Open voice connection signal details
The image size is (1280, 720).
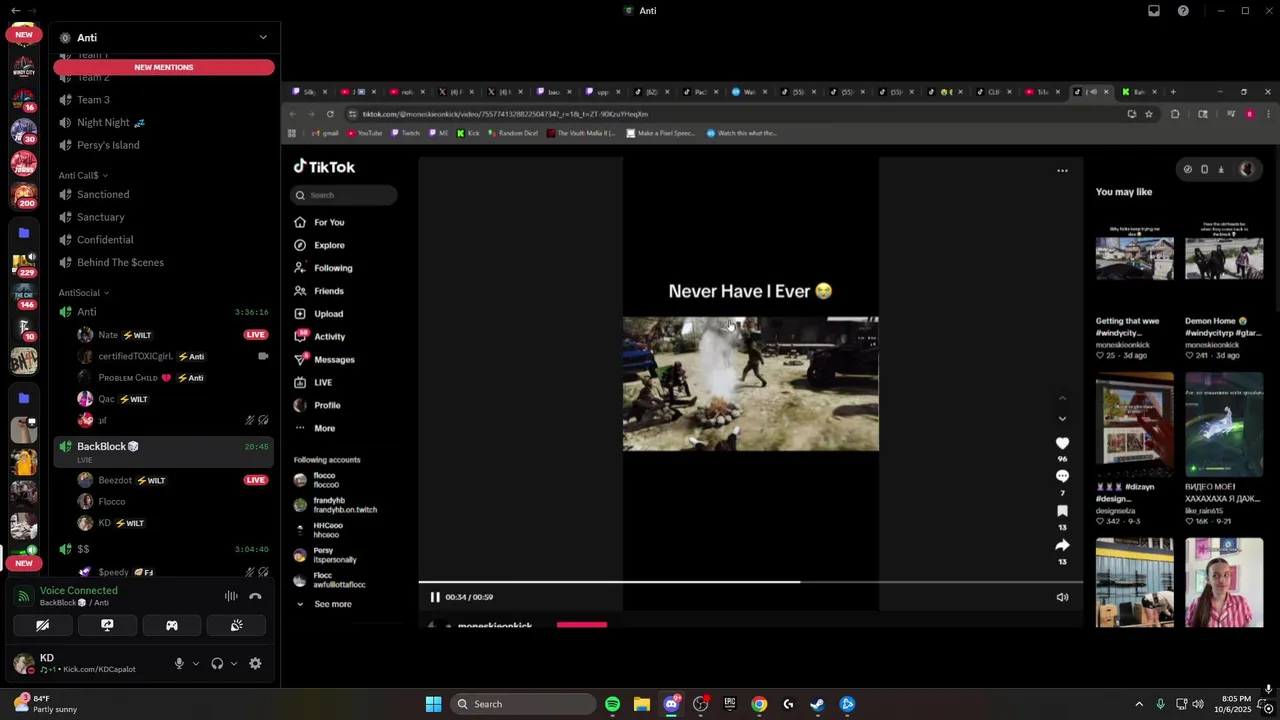(x=24, y=596)
